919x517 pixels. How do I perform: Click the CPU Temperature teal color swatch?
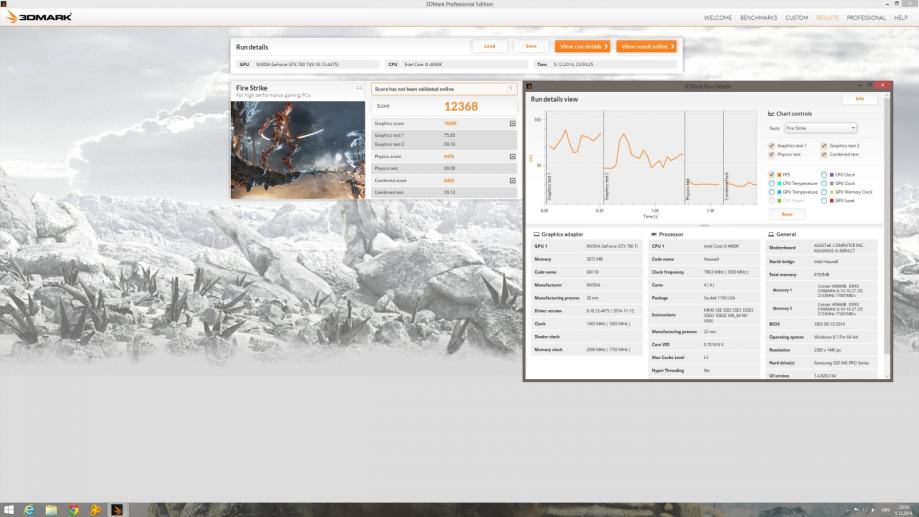click(779, 183)
